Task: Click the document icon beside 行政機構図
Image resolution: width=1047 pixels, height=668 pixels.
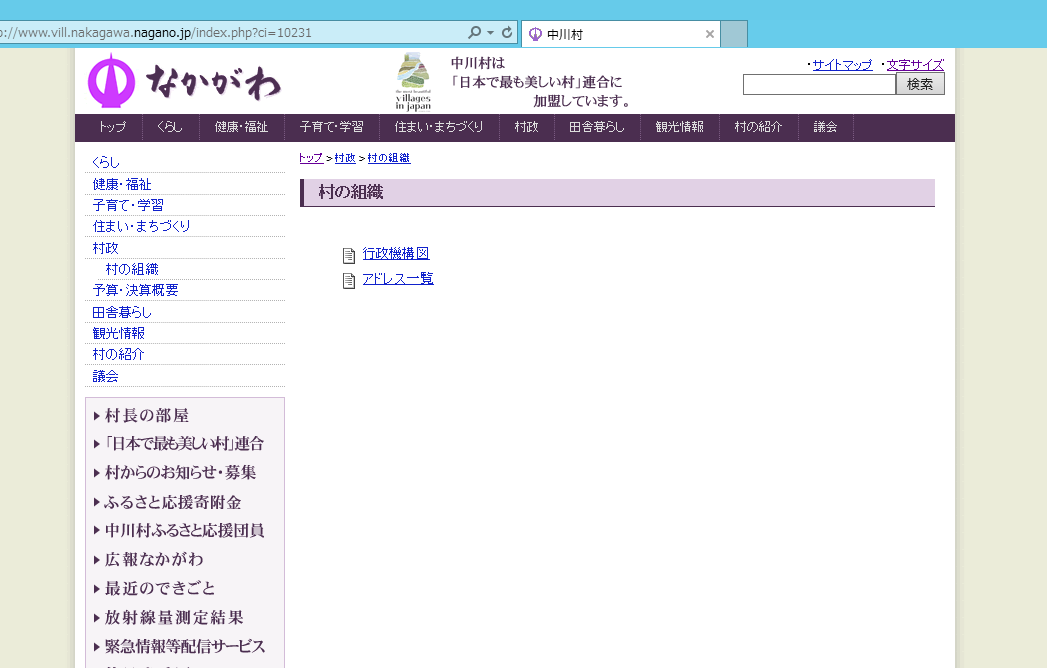Action: point(349,255)
